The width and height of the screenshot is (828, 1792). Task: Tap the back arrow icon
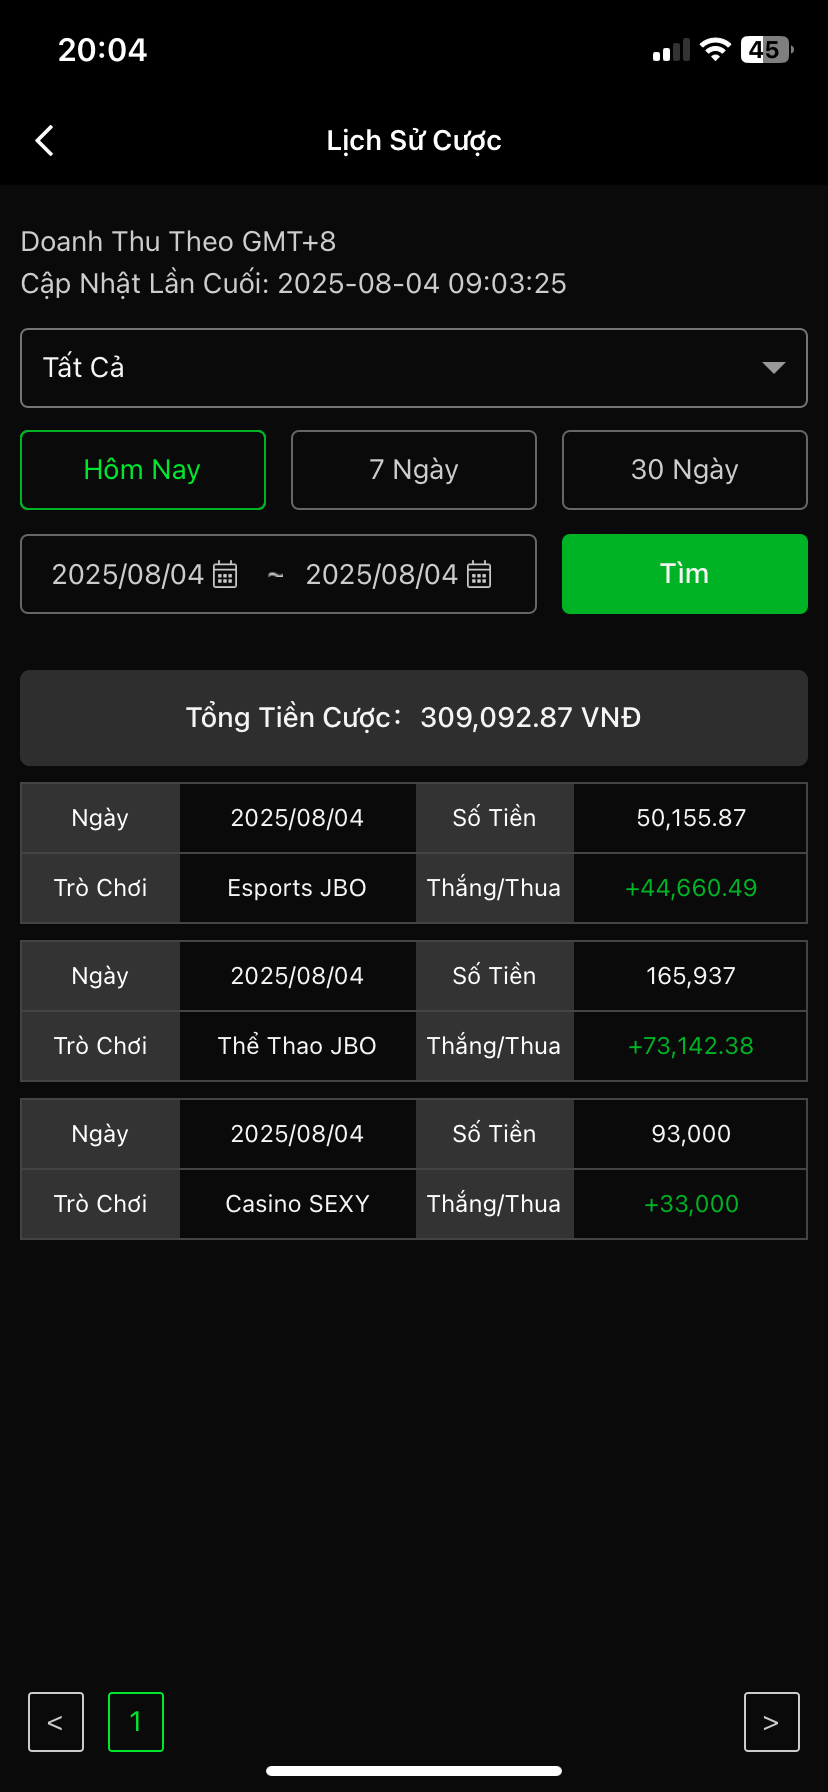coord(44,141)
